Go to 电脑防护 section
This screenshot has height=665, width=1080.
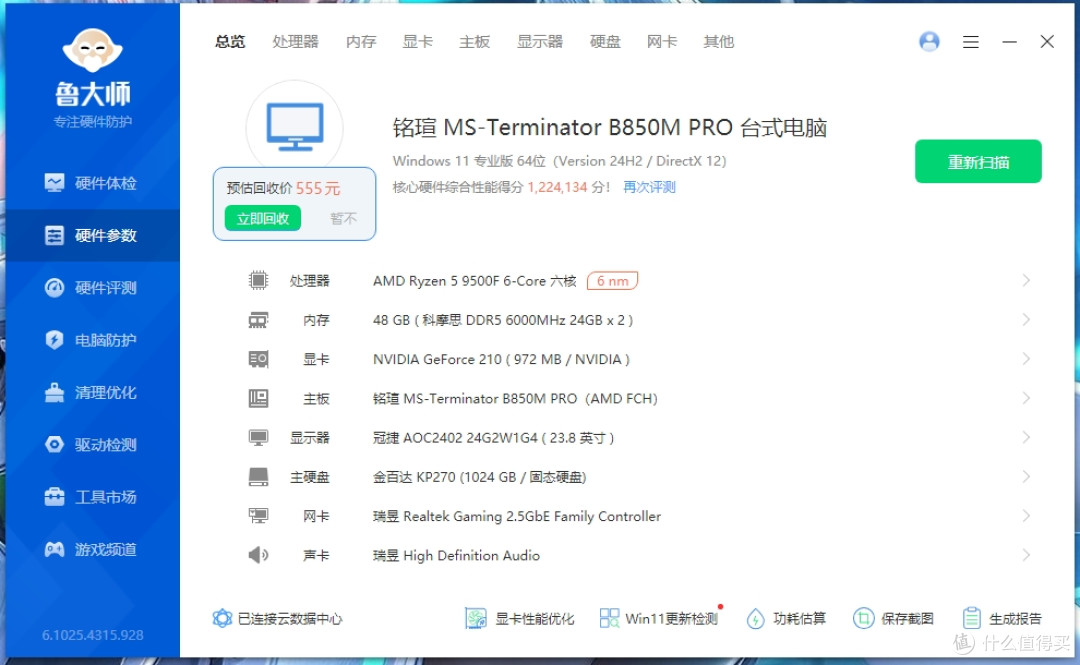(x=91, y=340)
